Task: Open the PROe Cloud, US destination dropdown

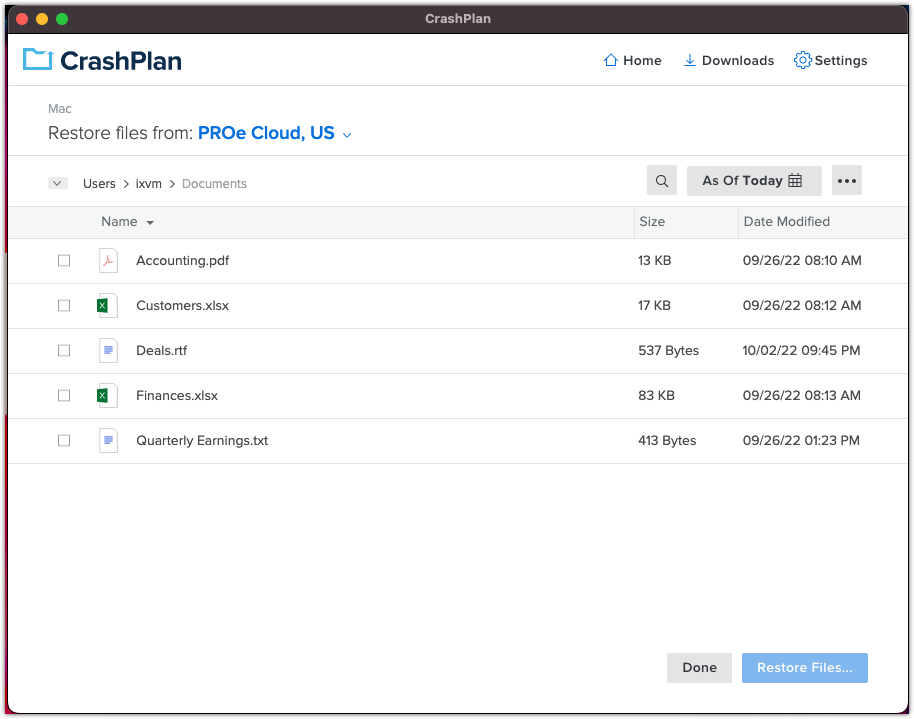Action: 275,134
